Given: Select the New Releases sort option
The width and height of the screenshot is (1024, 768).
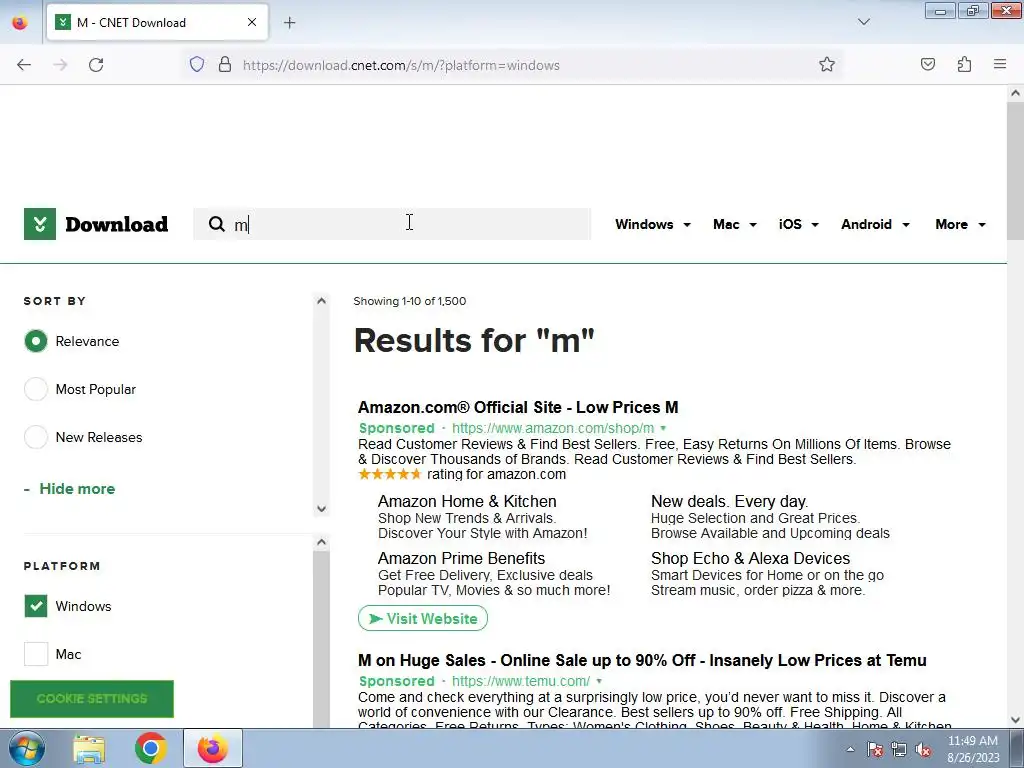Looking at the screenshot, I should (36, 437).
